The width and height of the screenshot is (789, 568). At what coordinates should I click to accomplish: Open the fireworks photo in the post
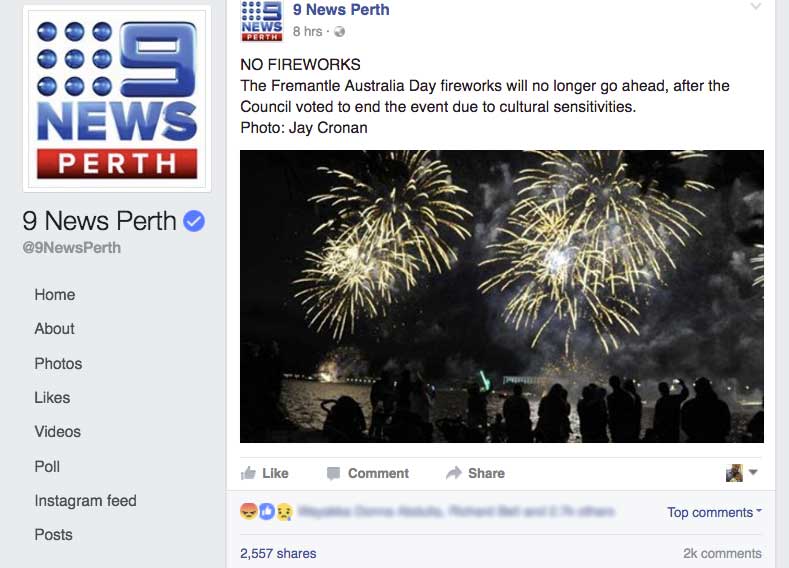point(502,296)
